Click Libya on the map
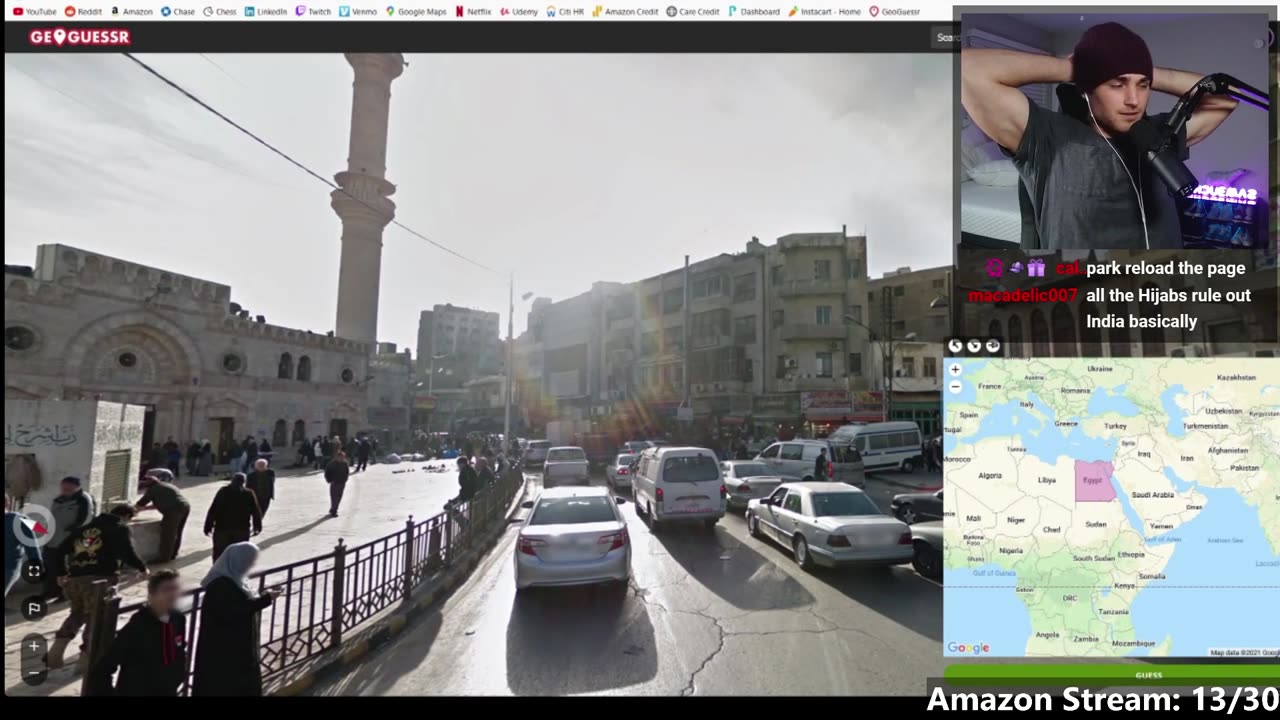Screen dimensions: 1280x720 pyautogui.click(x=1047, y=480)
